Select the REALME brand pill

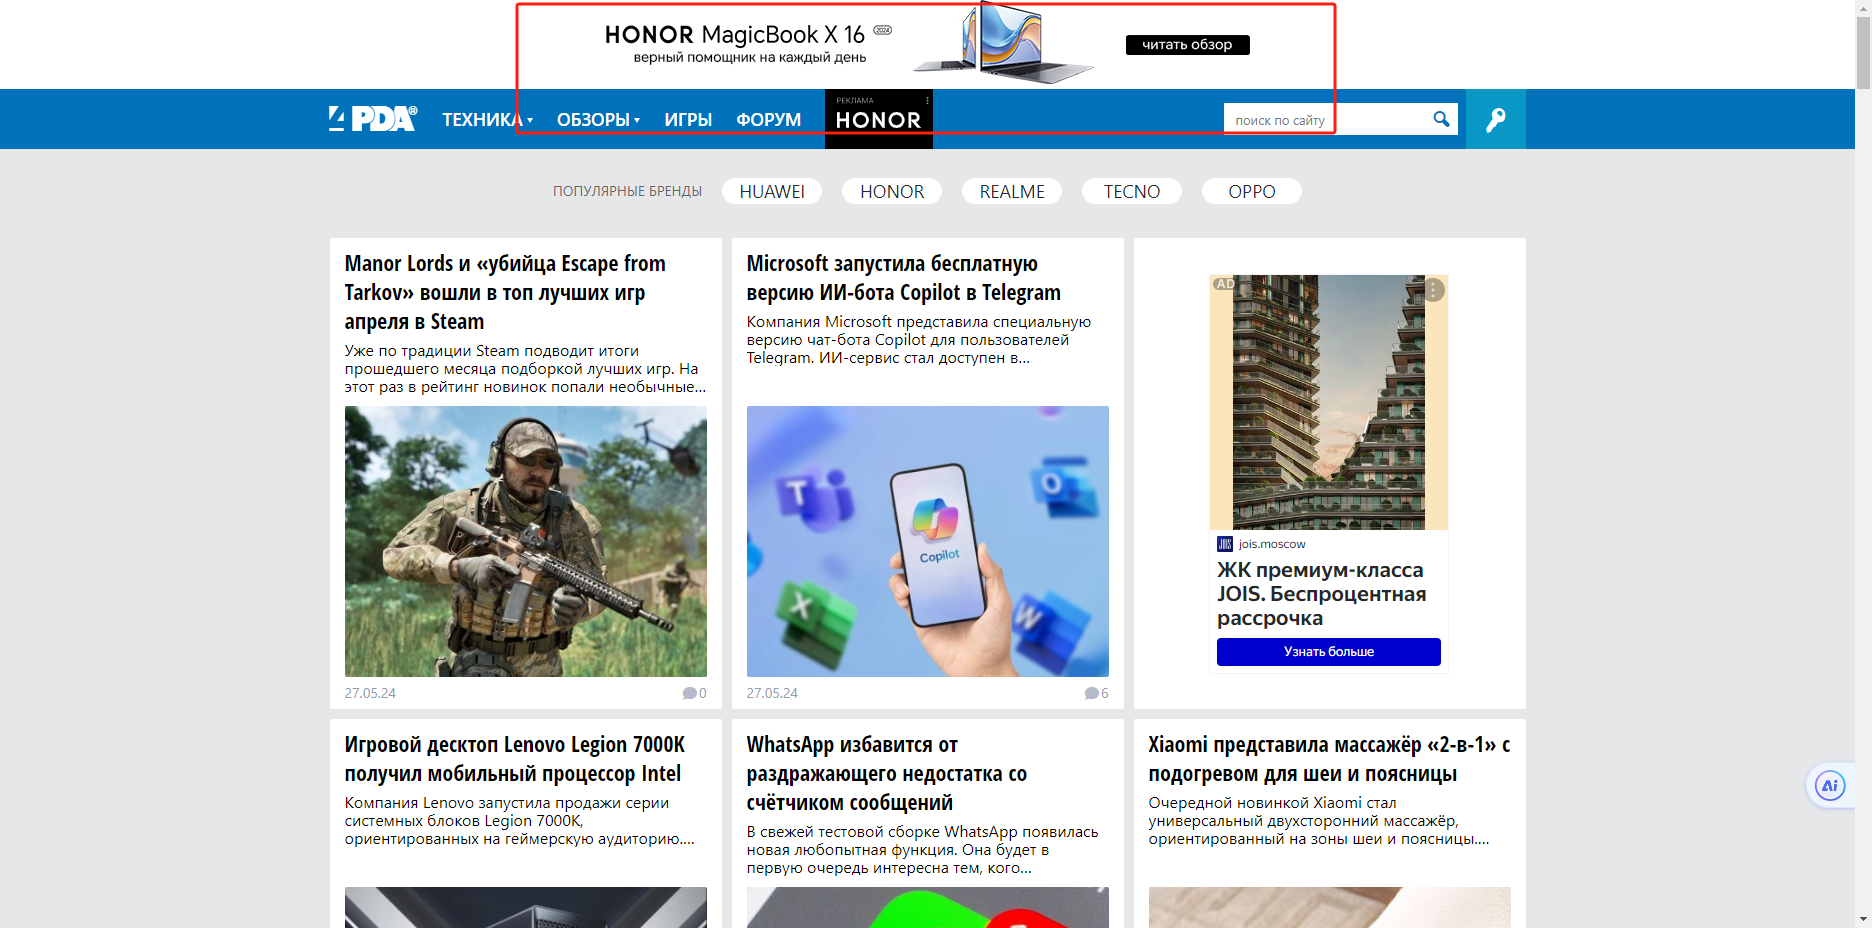tap(1011, 191)
